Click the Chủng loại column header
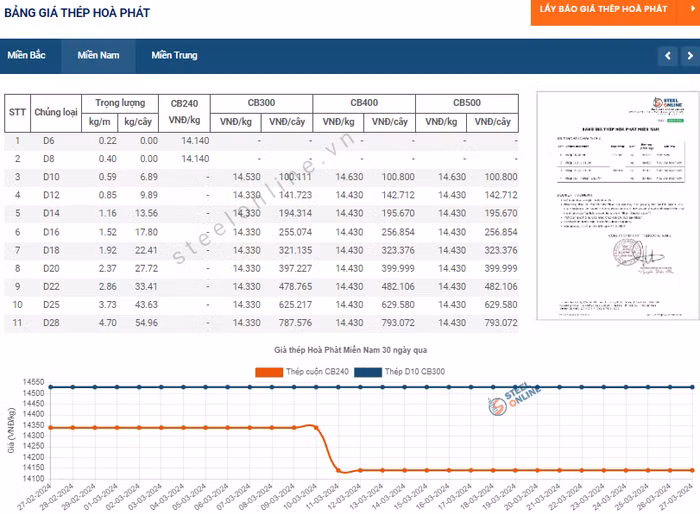 56,112
